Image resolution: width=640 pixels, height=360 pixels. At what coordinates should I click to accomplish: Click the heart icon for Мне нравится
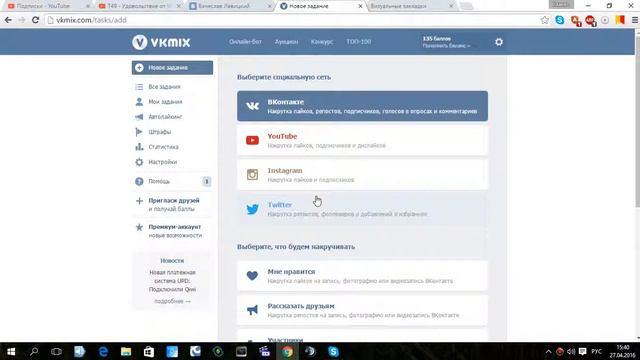click(252, 276)
